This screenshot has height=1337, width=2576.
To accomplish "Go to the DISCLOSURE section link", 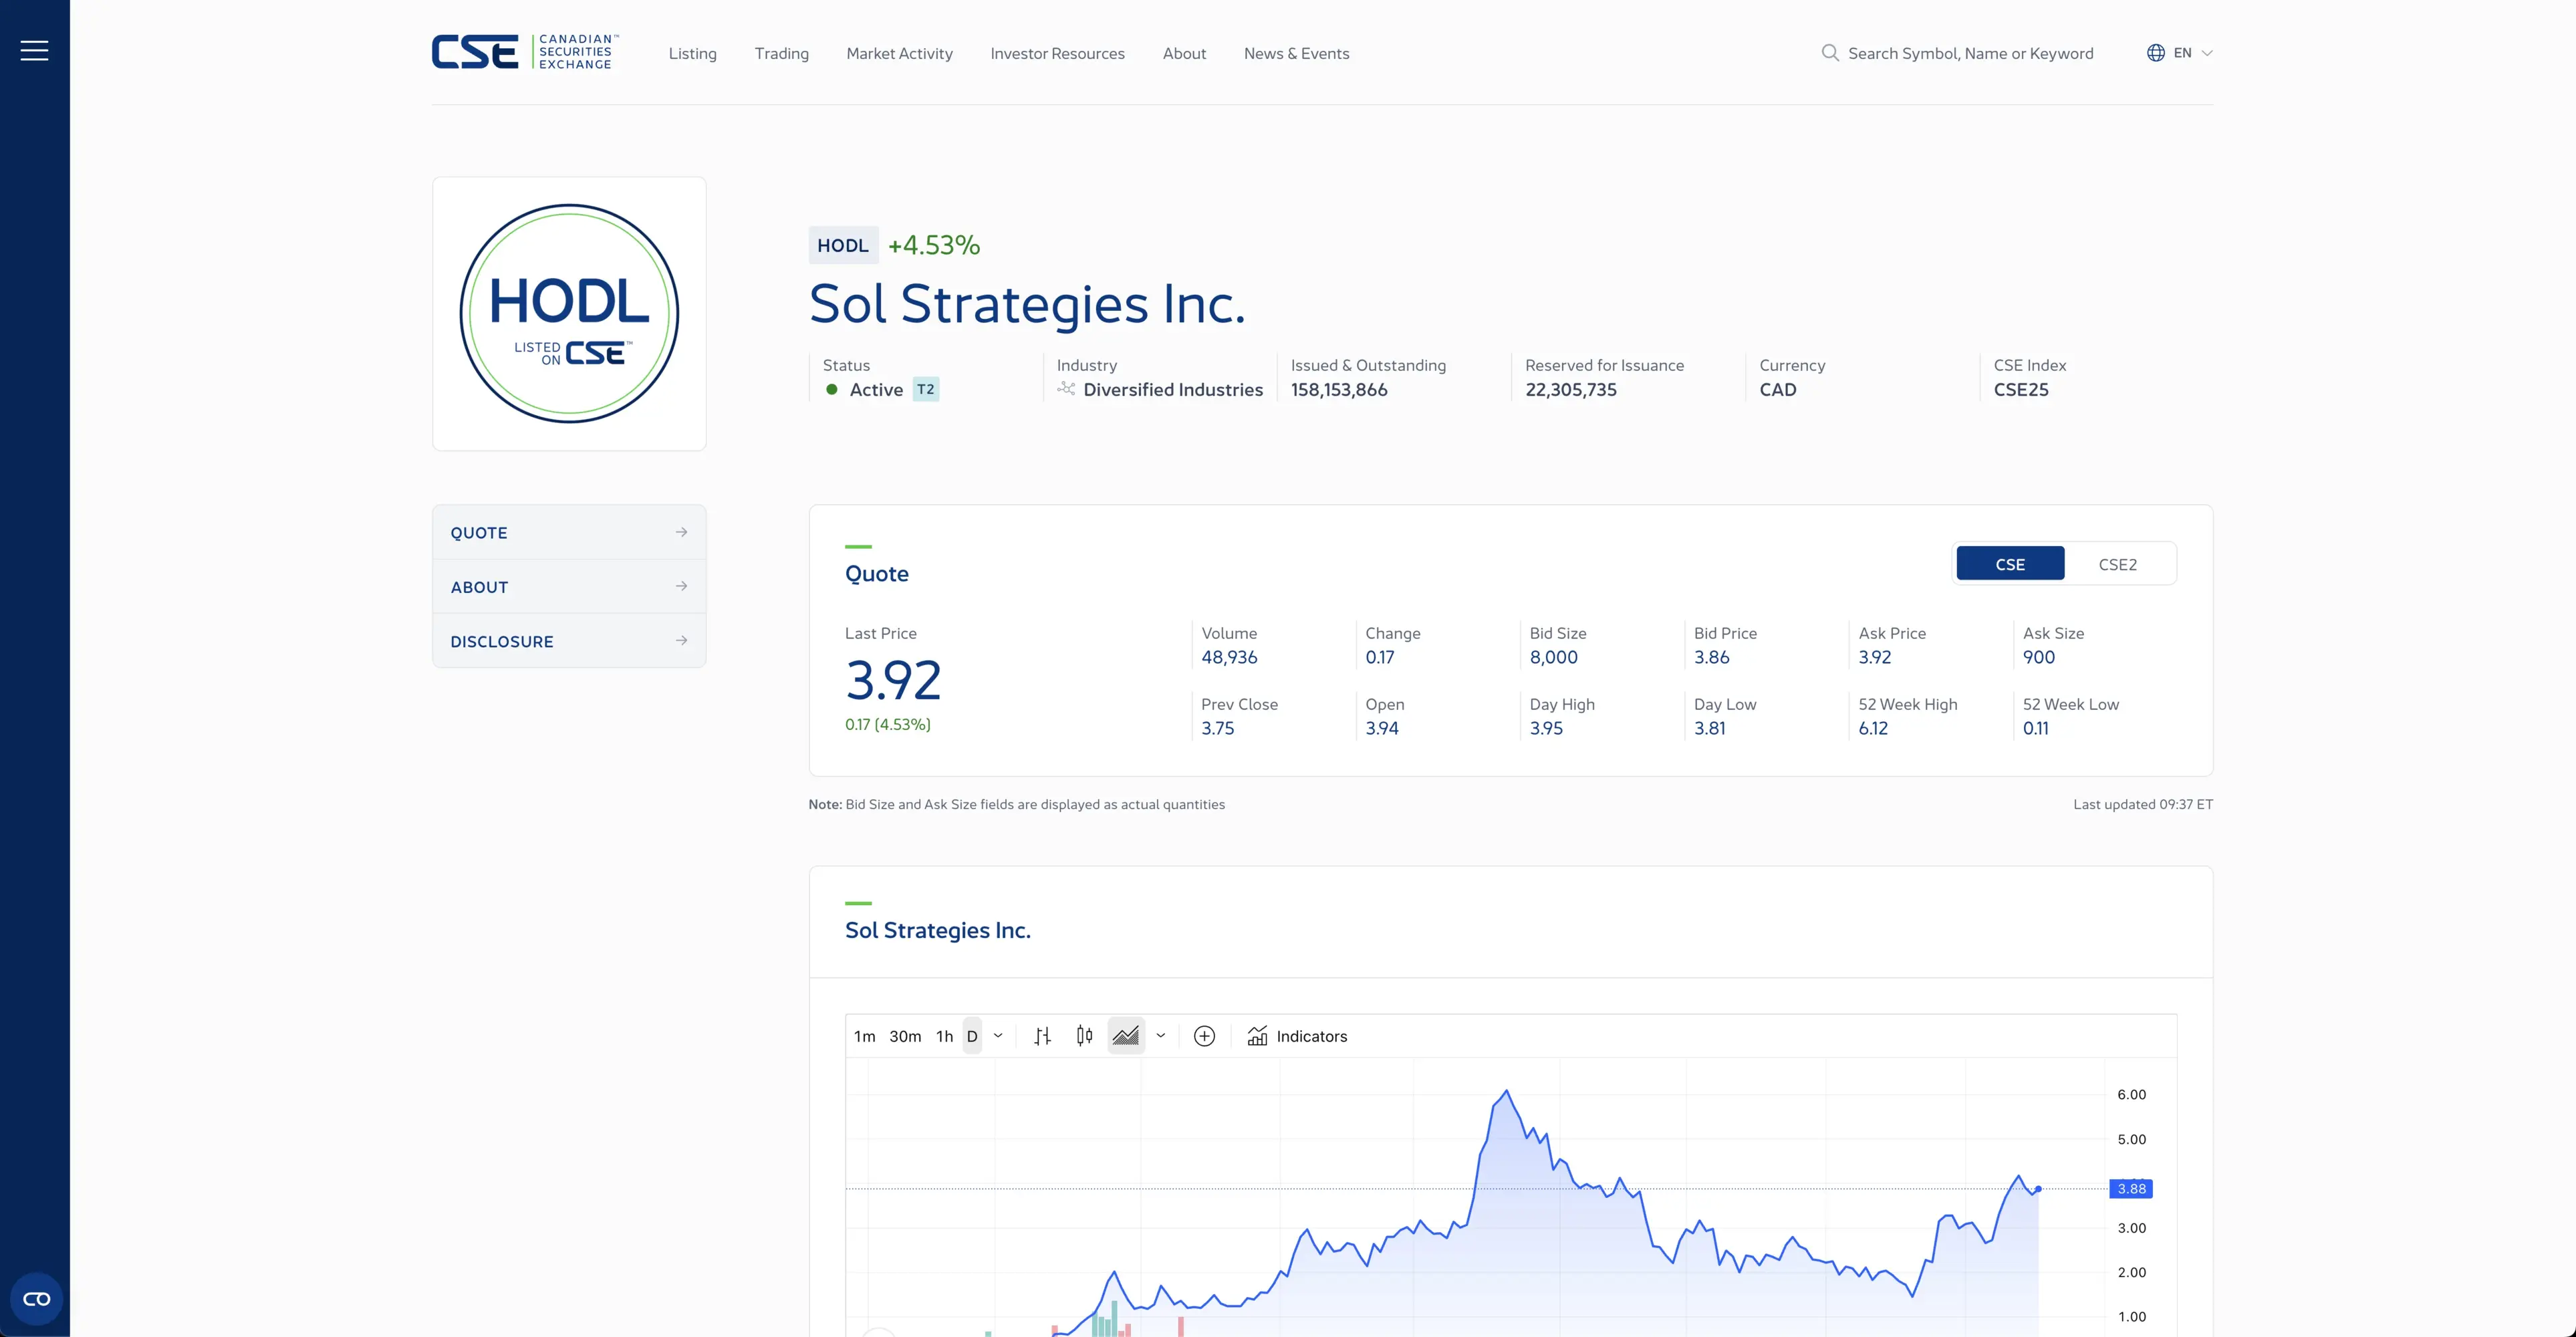I will (568, 641).
